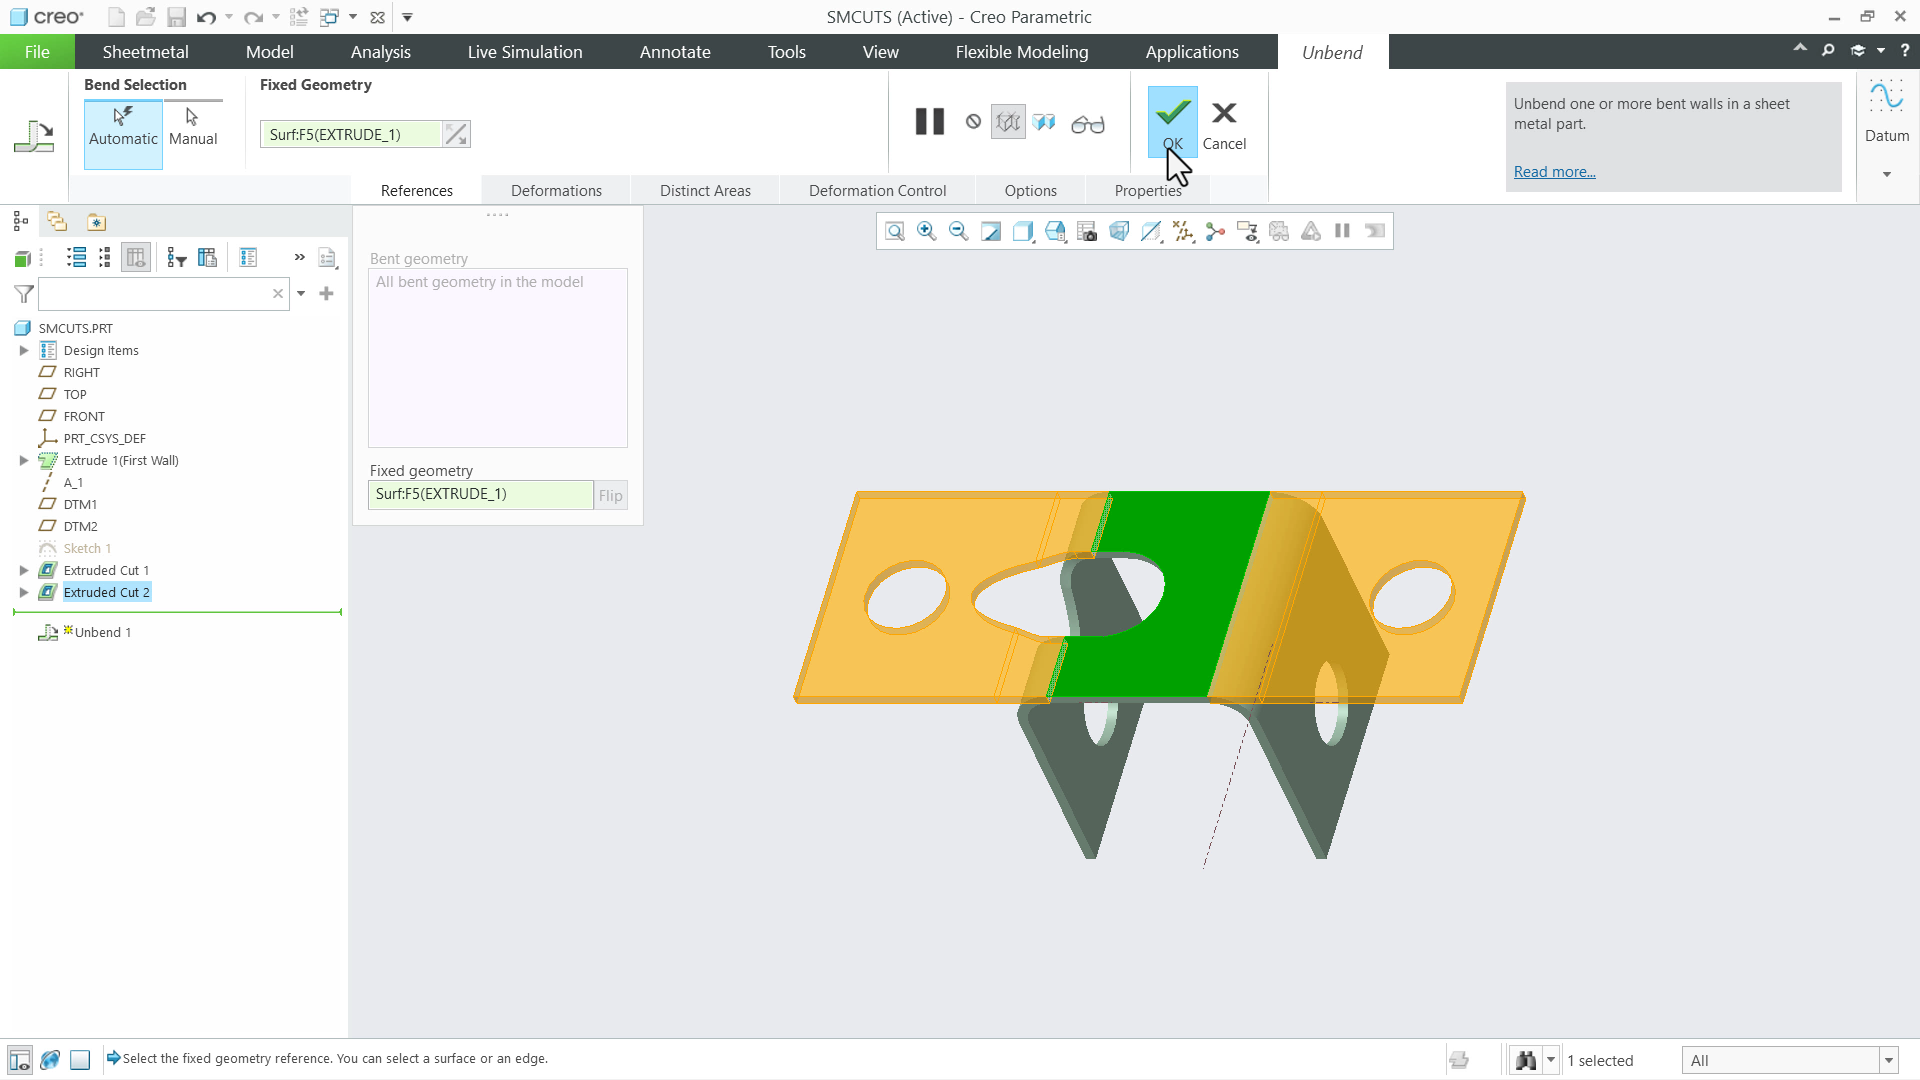Viewport: 1920px width, 1080px height.
Task: Expand the Extruded Cut 1 feature
Action: pos(24,570)
